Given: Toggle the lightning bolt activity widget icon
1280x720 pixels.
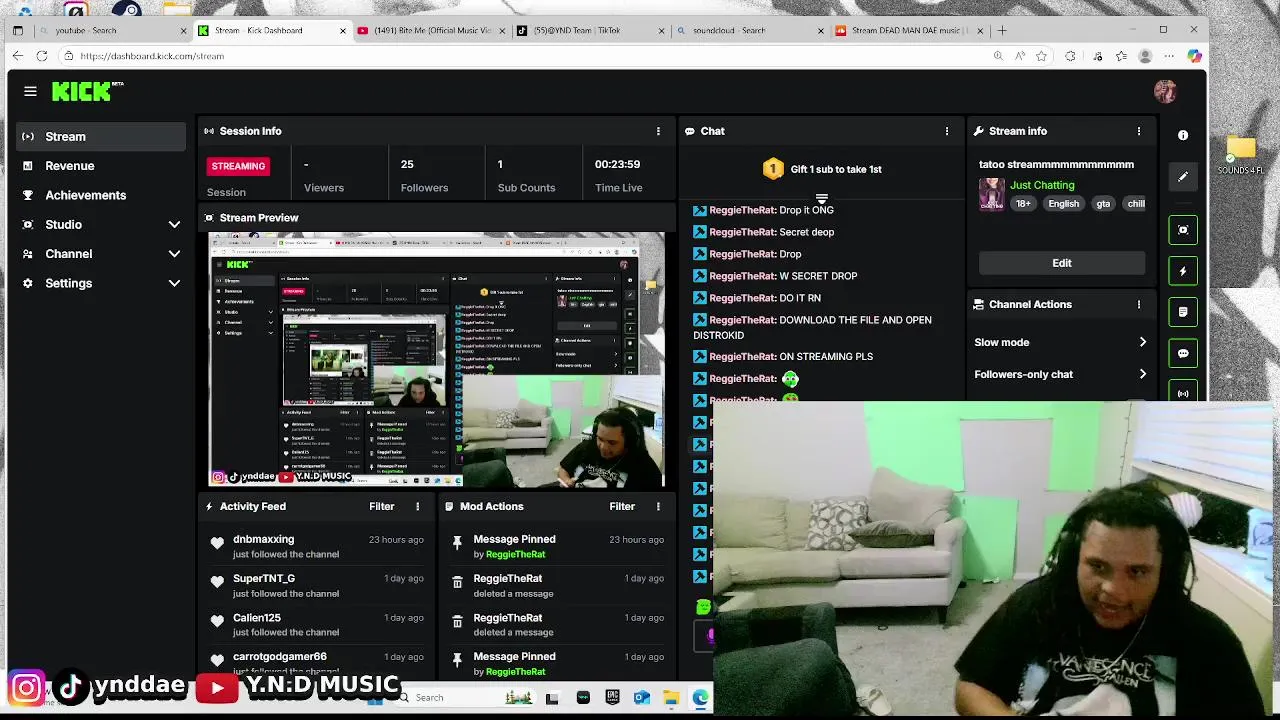Looking at the screenshot, I should 1183,271.
